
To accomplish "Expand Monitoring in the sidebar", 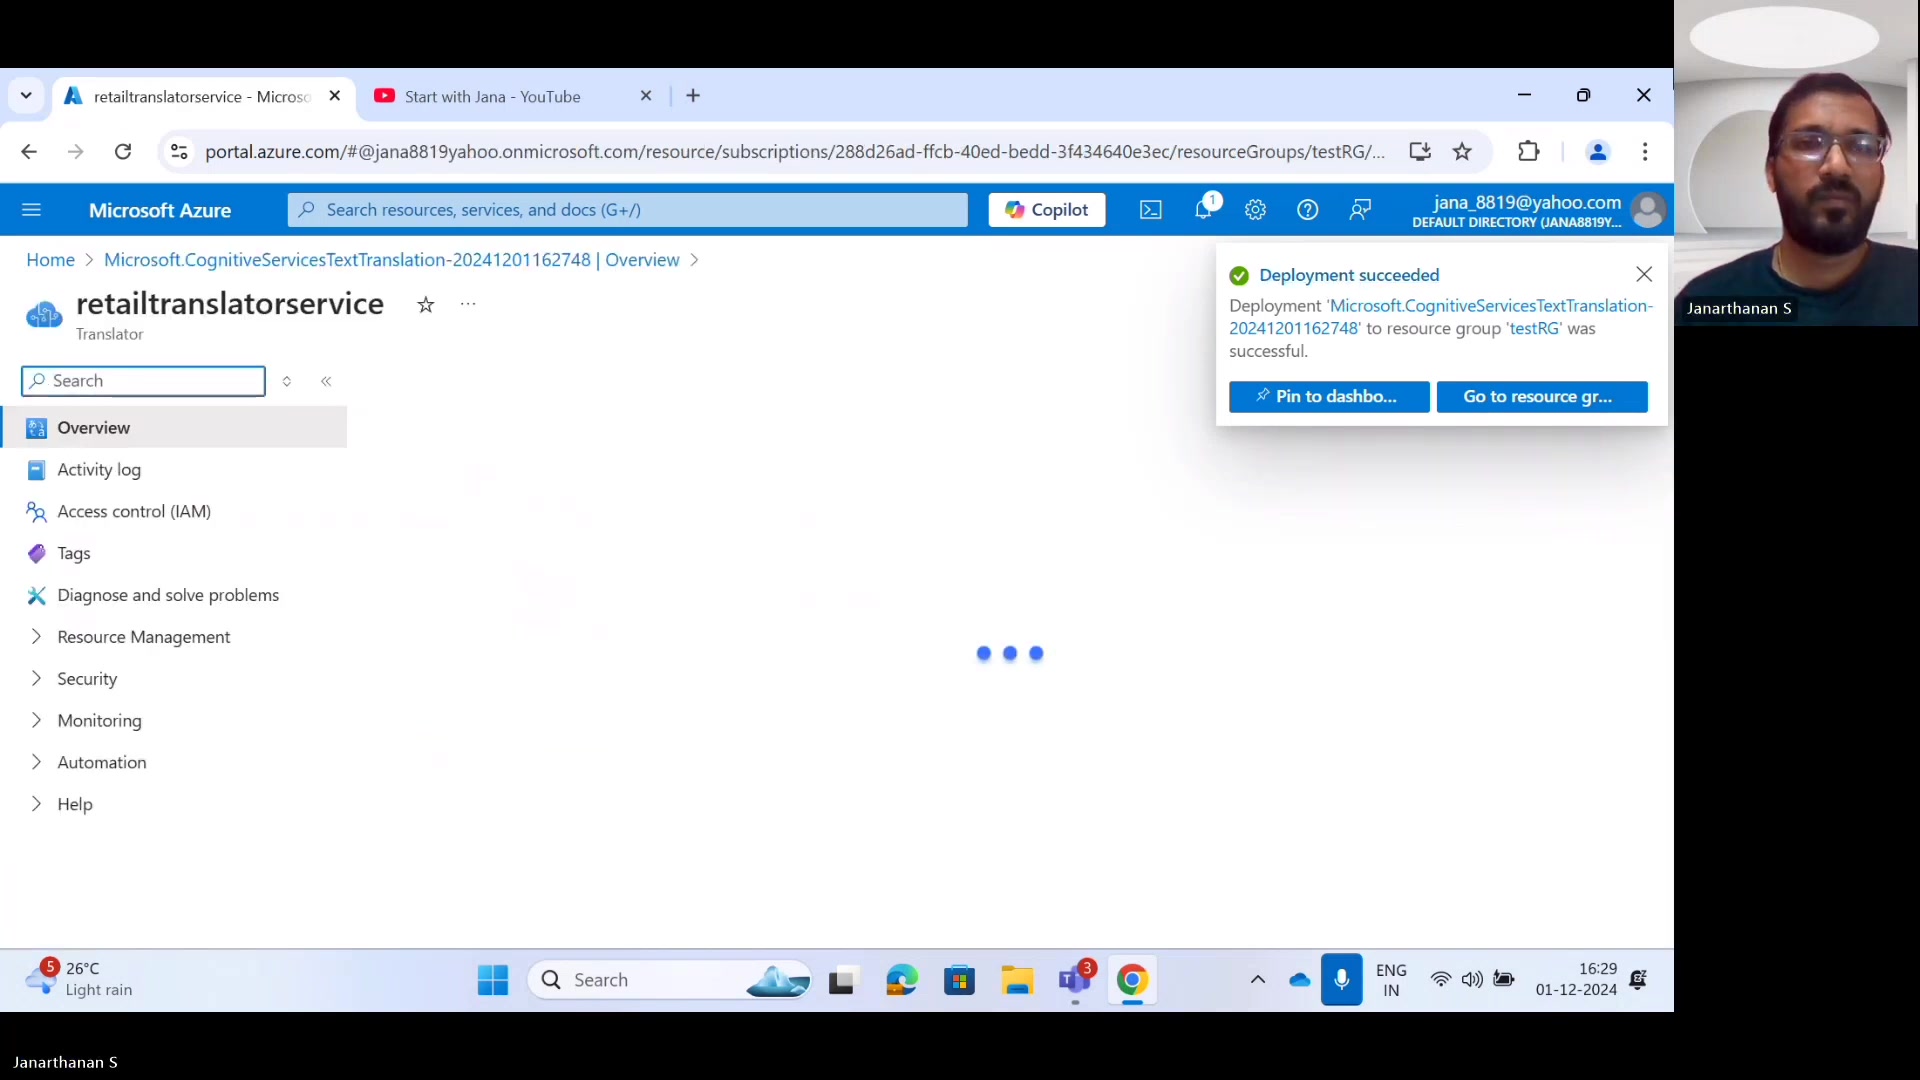I will (99, 720).
